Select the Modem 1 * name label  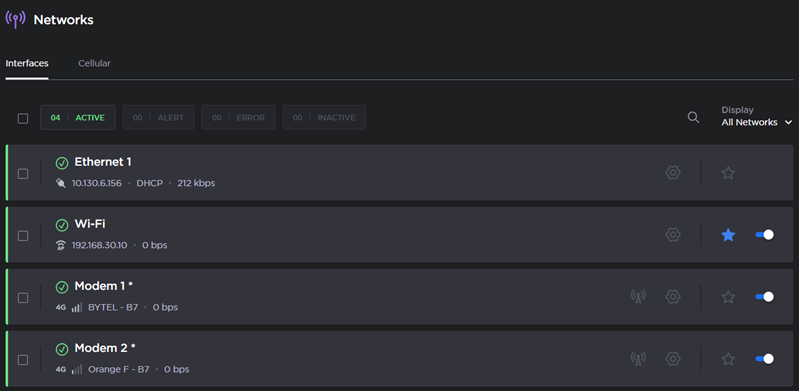point(104,286)
